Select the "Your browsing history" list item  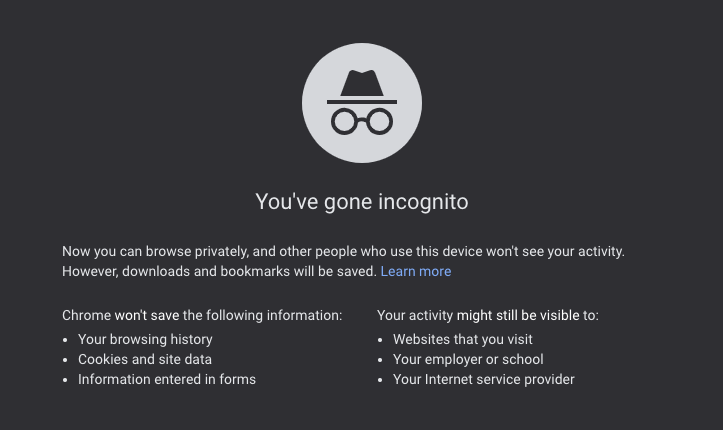[x=145, y=339]
